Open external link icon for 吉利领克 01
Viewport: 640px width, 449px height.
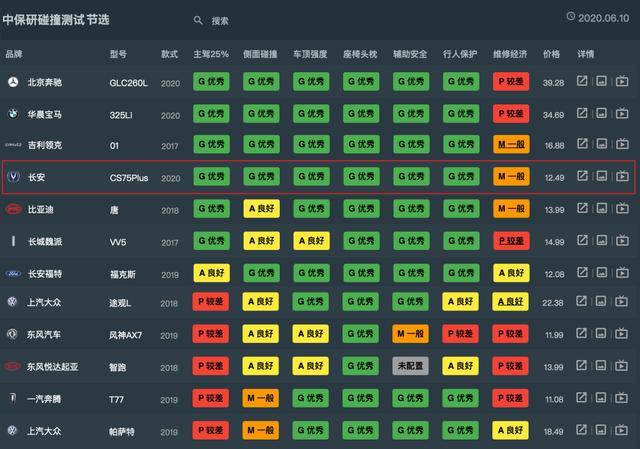(582, 144)
